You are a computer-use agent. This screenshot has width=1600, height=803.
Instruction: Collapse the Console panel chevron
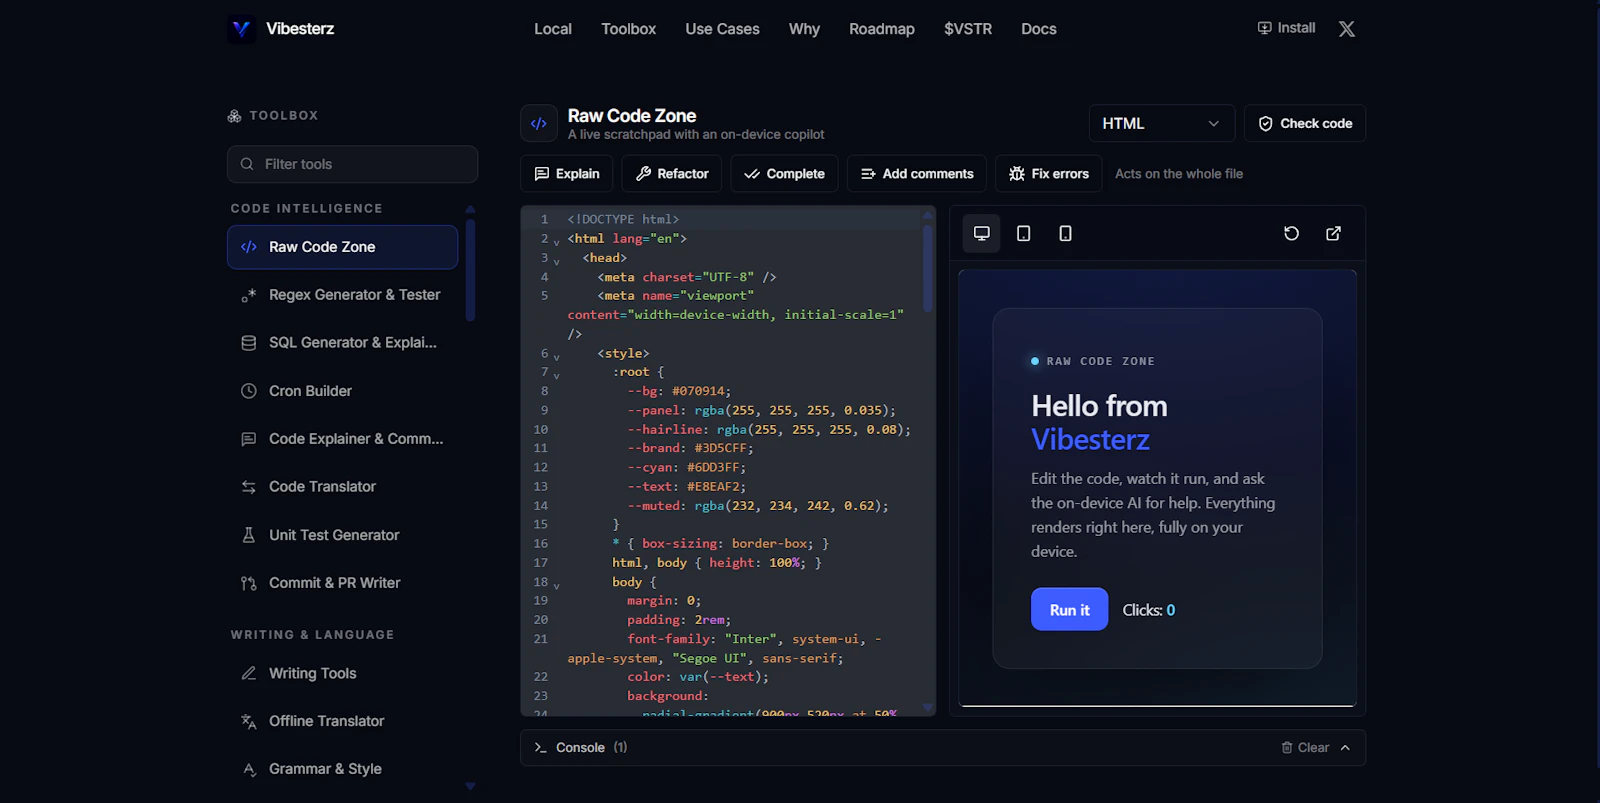1346,748
